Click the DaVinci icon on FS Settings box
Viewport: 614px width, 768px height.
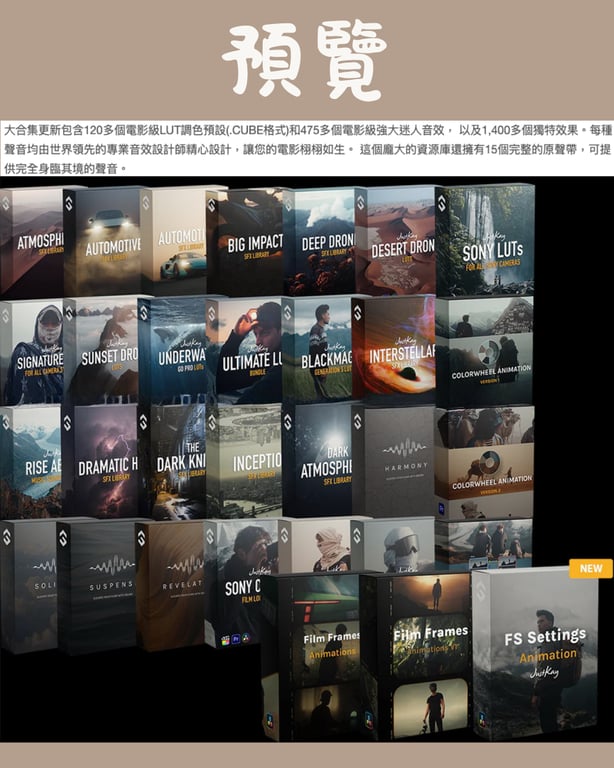click(482, 720)
